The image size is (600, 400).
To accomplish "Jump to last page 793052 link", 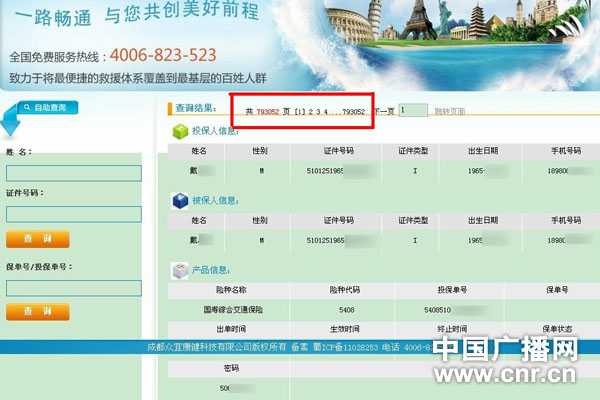I will pos(353,111).
